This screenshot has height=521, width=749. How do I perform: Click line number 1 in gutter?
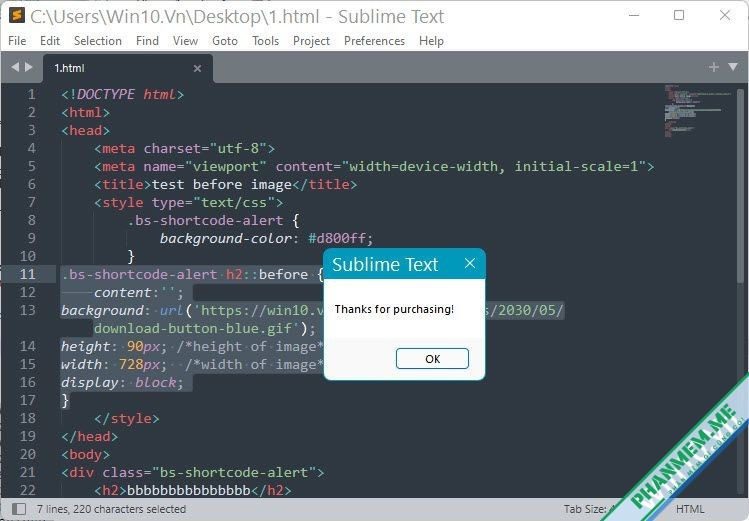coord(31,94)
